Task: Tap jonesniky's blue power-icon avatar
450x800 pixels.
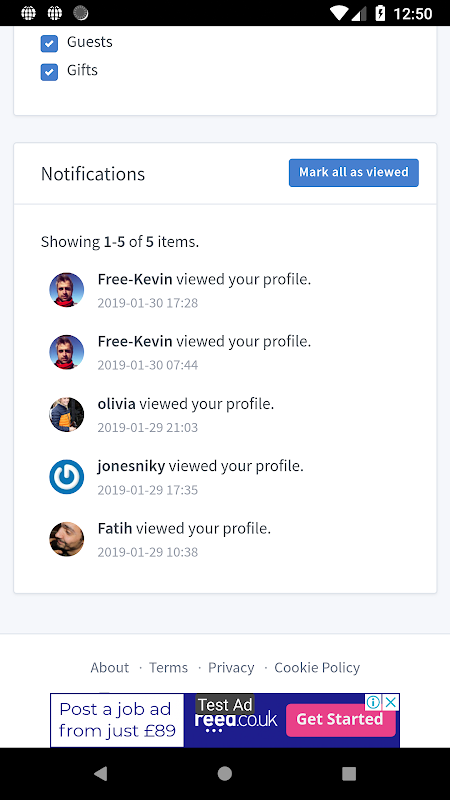Action: coord(66,477)
